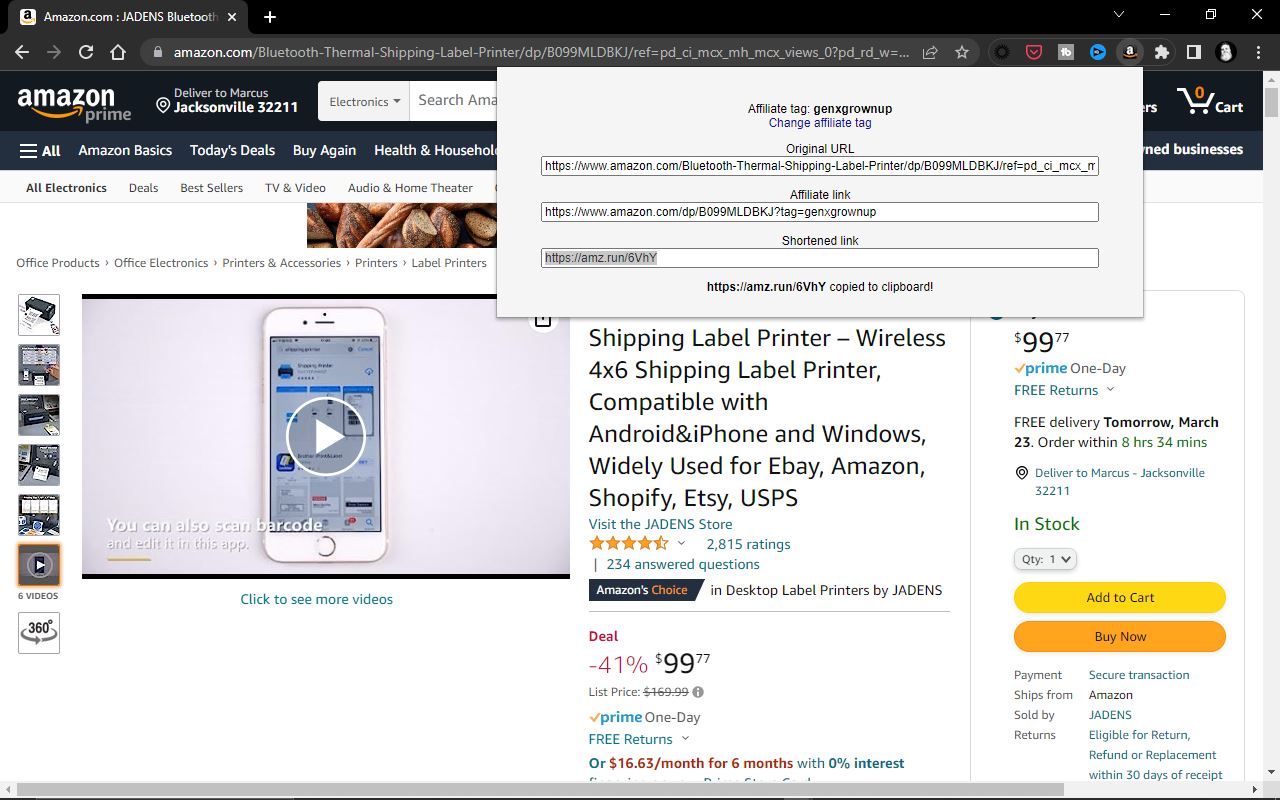This screenshot has height=800, width=1280.
Task: Open the Qty quantity dropdown
Action: click(1045, 559)
